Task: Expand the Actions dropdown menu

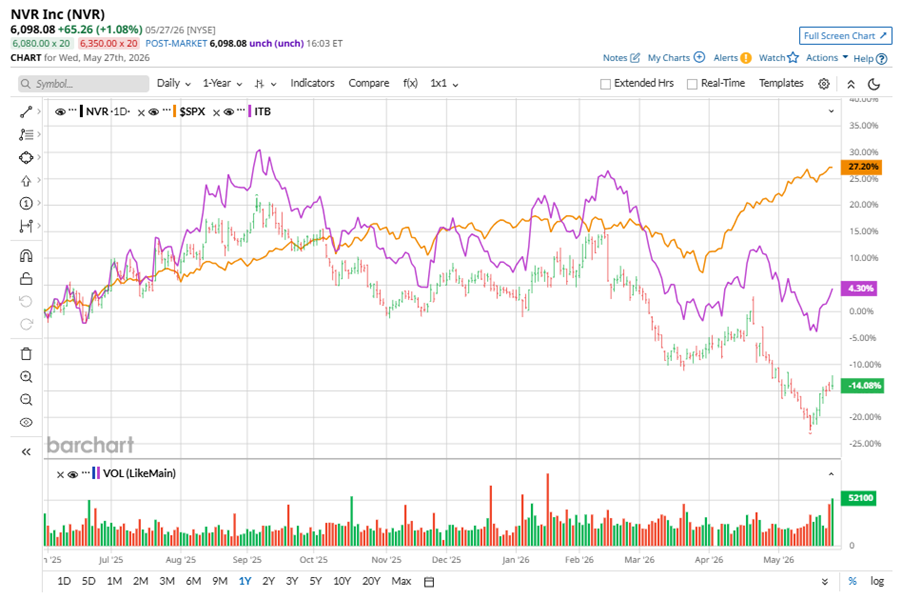Action: click(x=827, y=58)
